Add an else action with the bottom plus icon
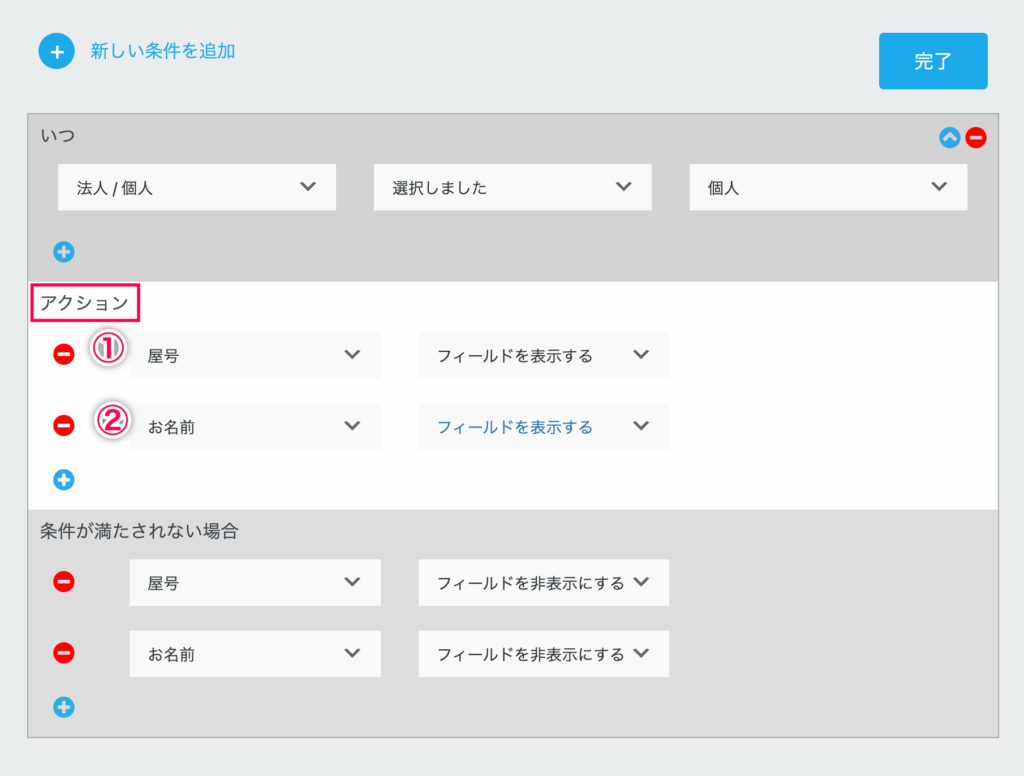This screenshot has height=776, width=1024. pyautogui.click(x=63, y=707)
